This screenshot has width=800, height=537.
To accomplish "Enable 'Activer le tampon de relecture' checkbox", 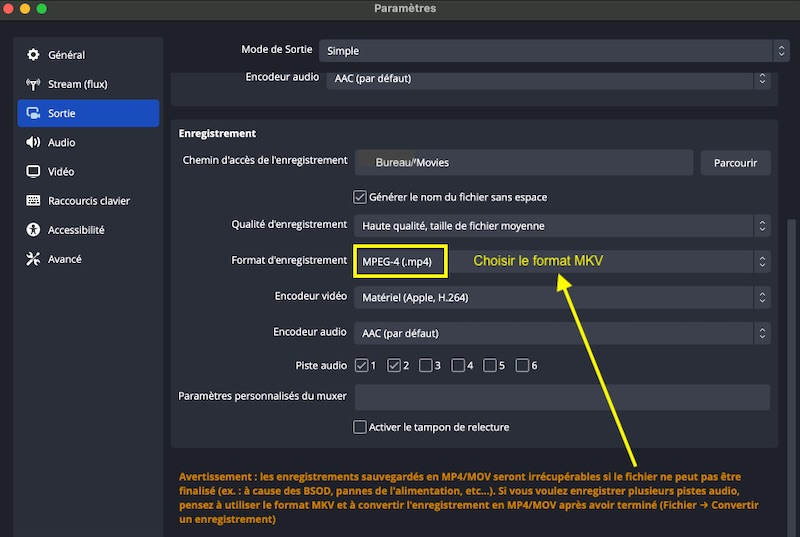I will click(x=360, y=427).
